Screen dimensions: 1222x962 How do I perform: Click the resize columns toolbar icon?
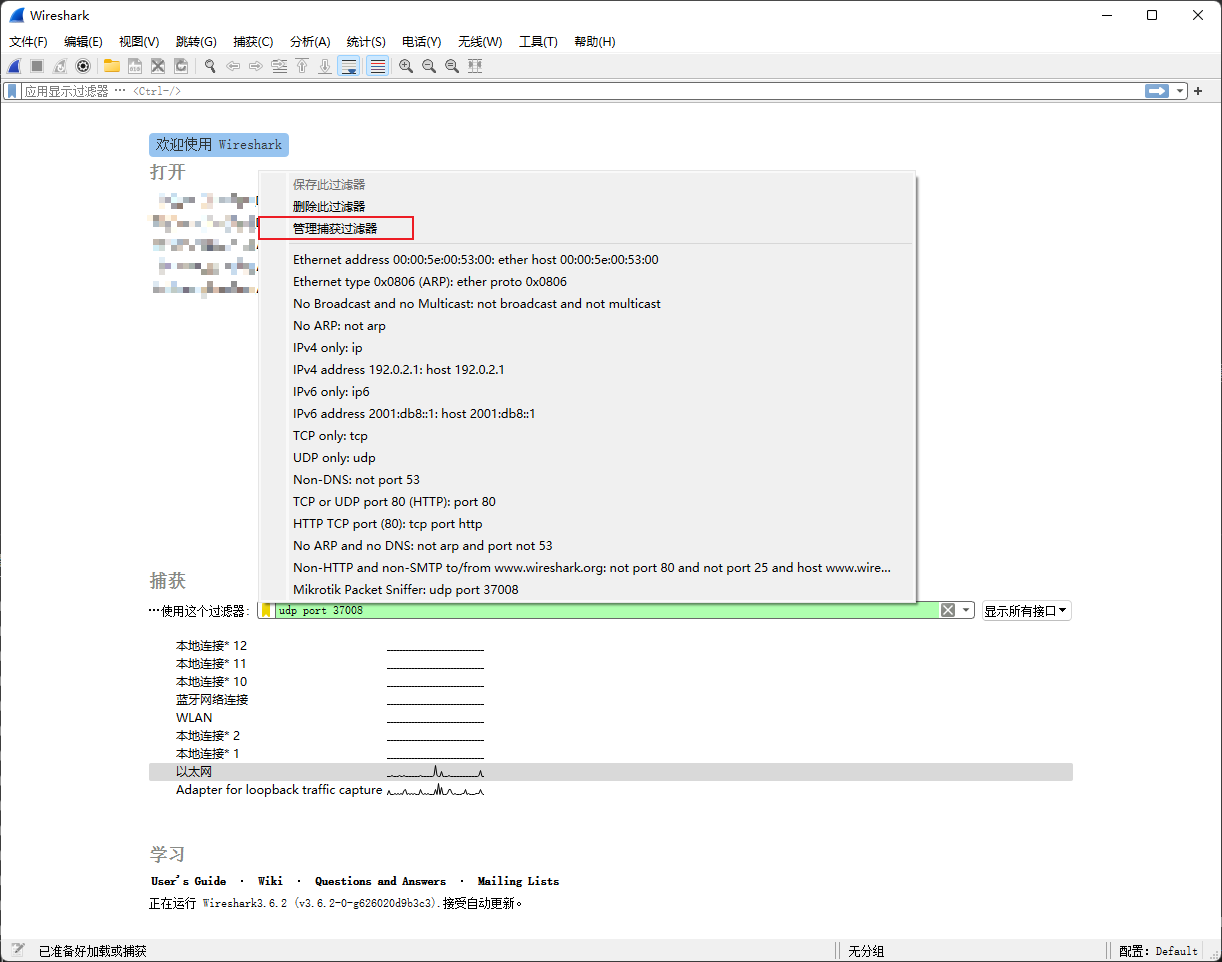[475, 66]
